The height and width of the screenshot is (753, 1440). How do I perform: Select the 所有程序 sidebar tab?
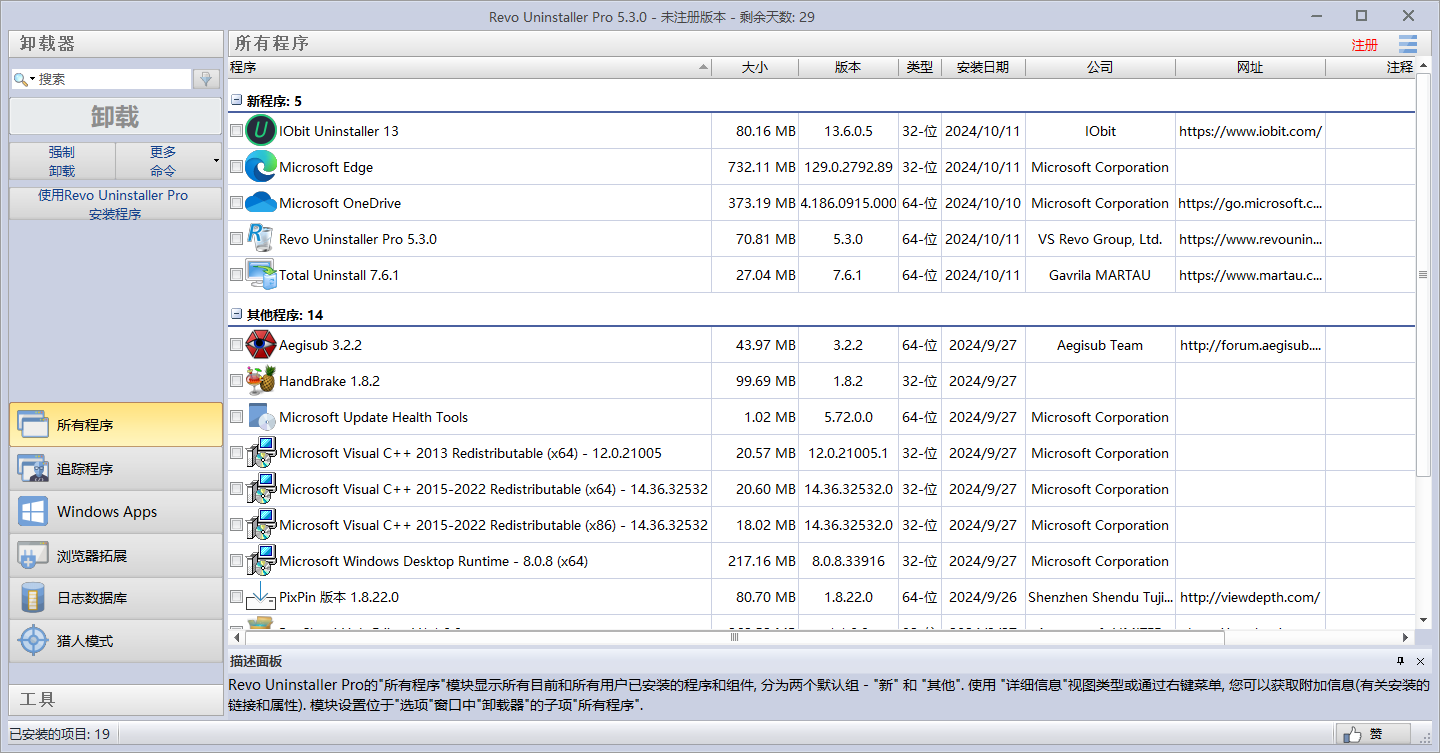pyautogui.click(x=116, y=425)
